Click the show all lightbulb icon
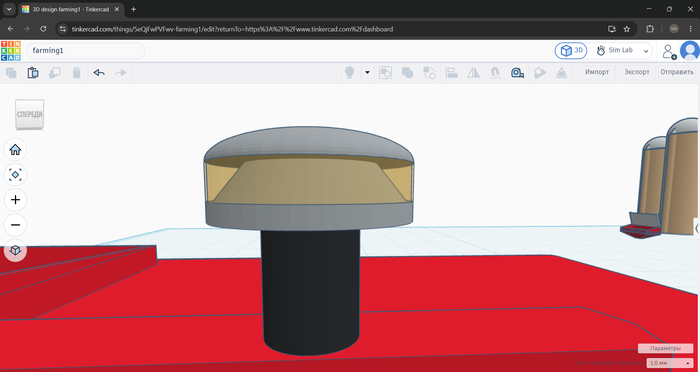This screenshot has height=372, width=700. 350,73
